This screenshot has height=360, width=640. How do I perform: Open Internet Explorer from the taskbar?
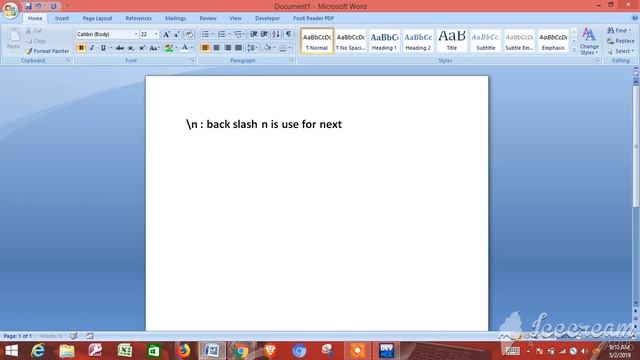[38, 351]
